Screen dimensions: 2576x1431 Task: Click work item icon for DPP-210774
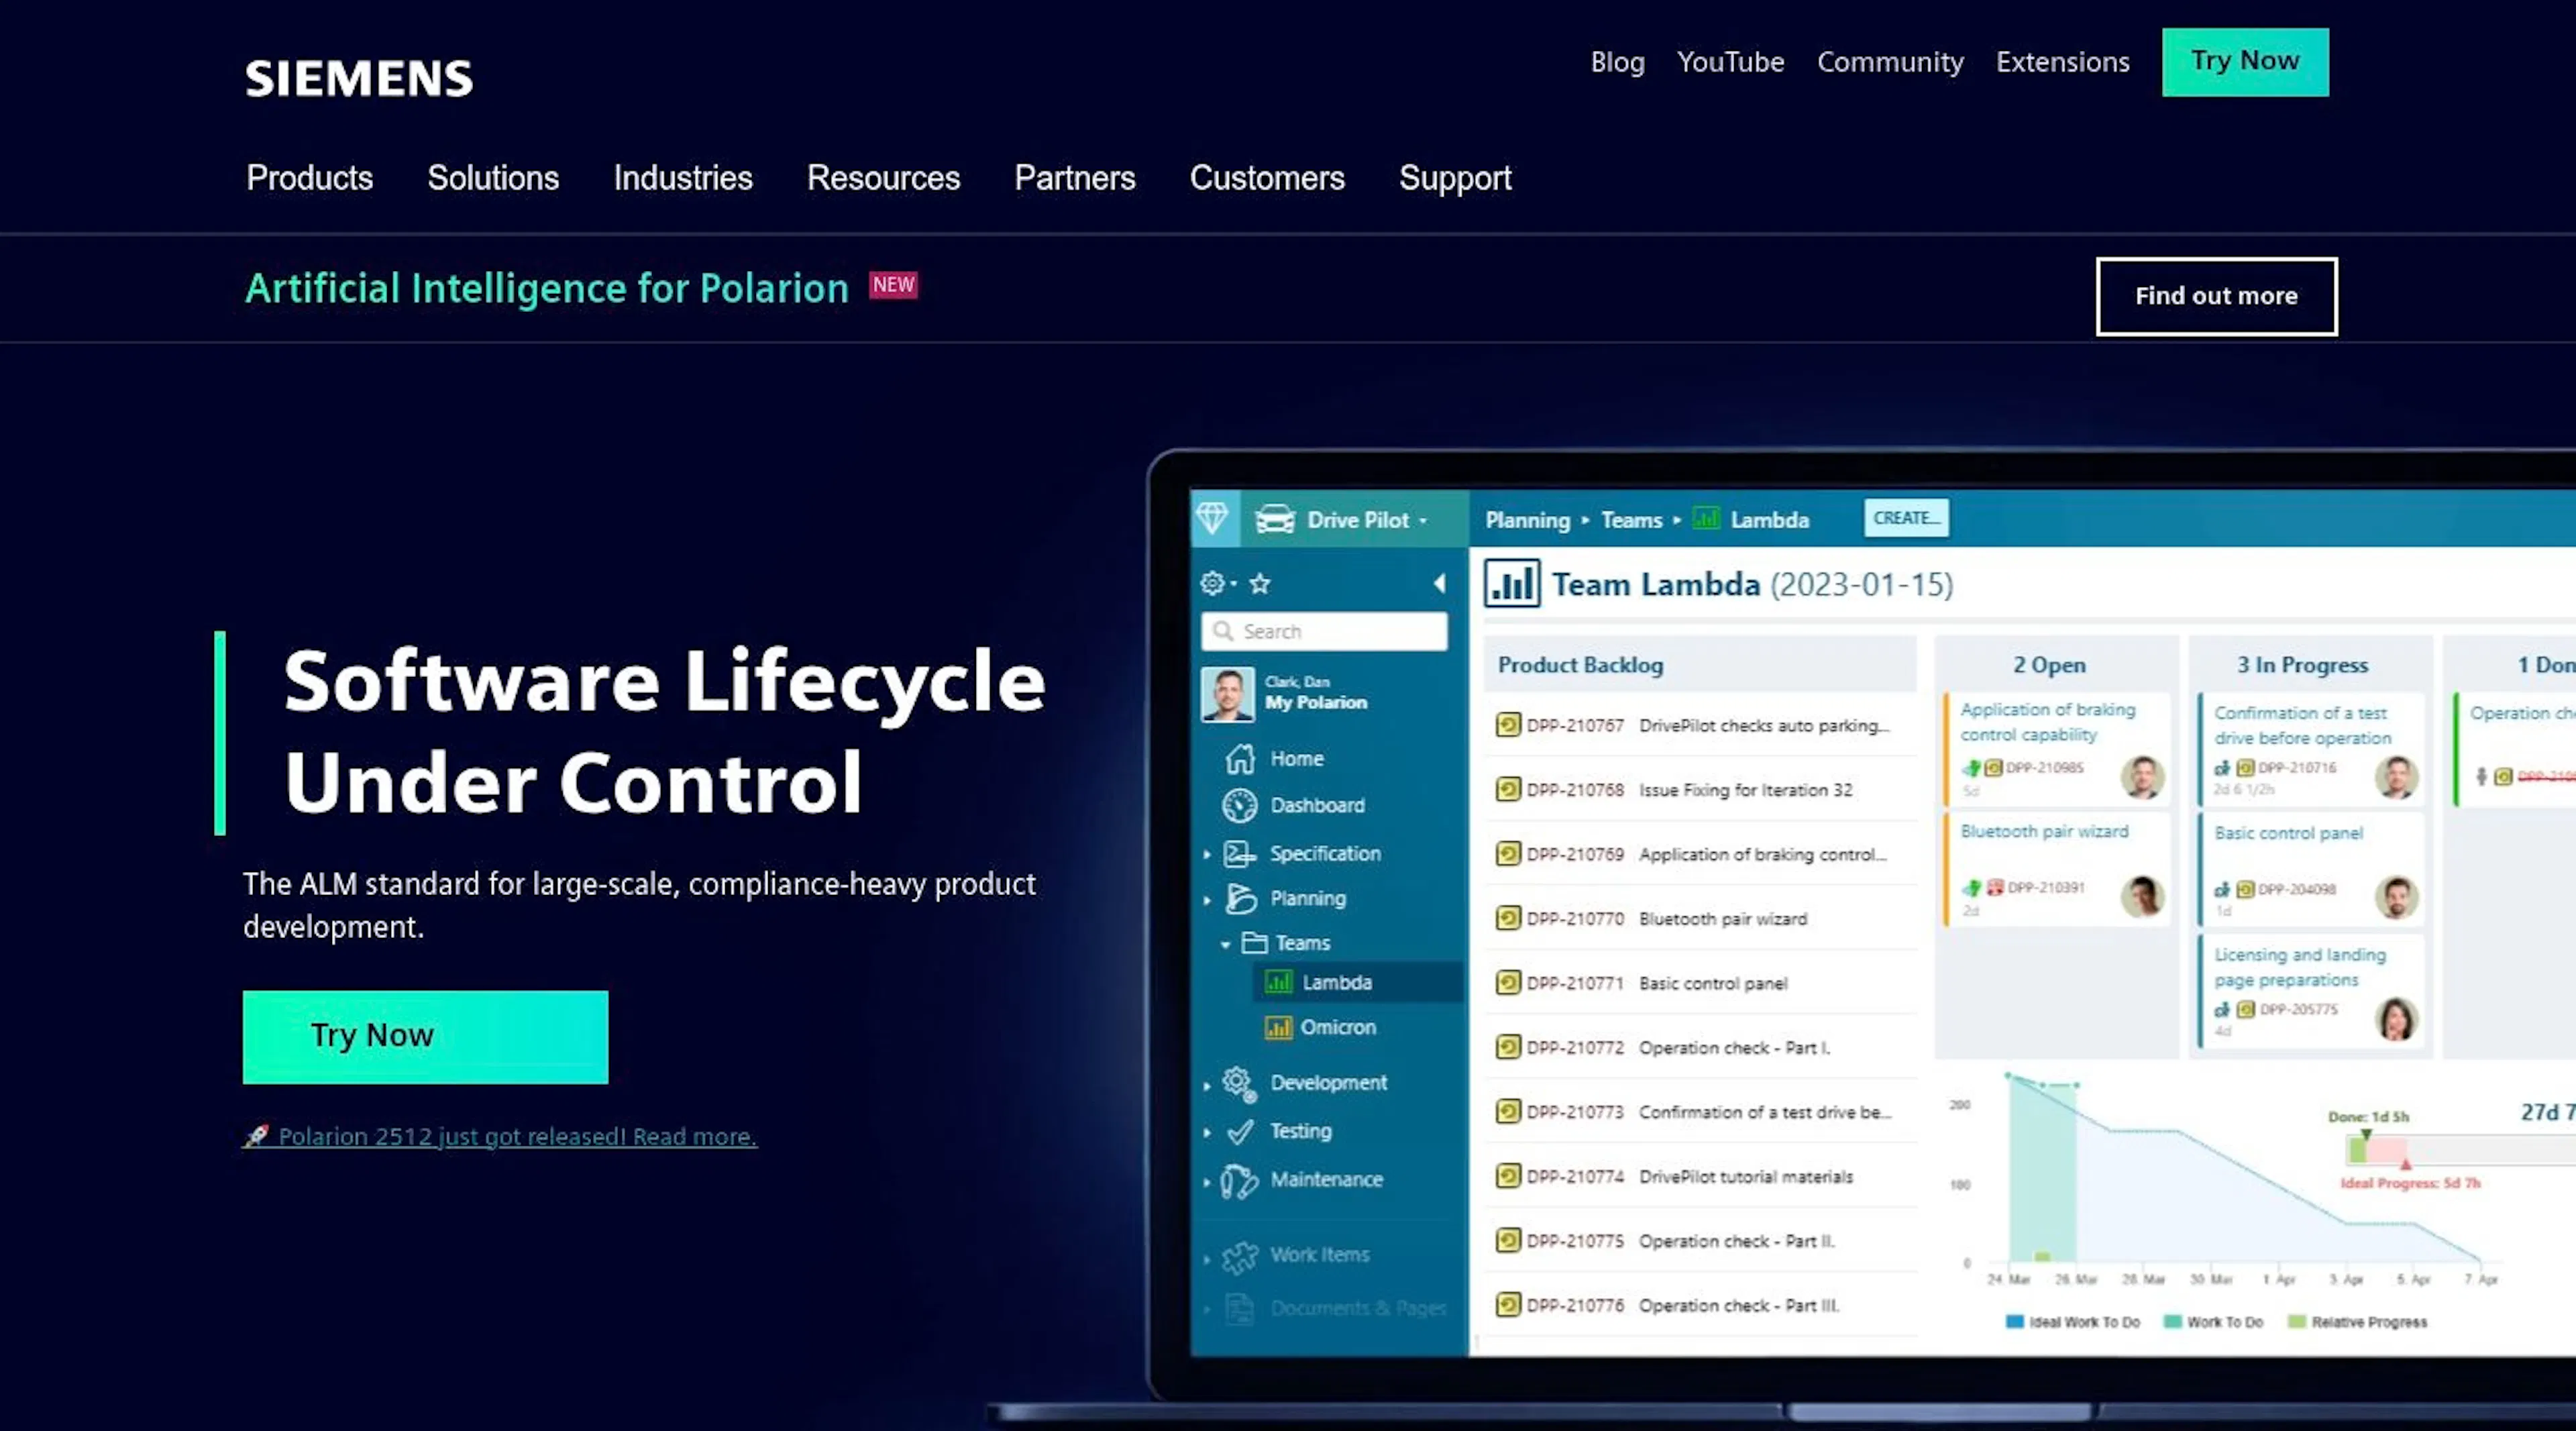pyautogui.click(x=1508, y=1175)
